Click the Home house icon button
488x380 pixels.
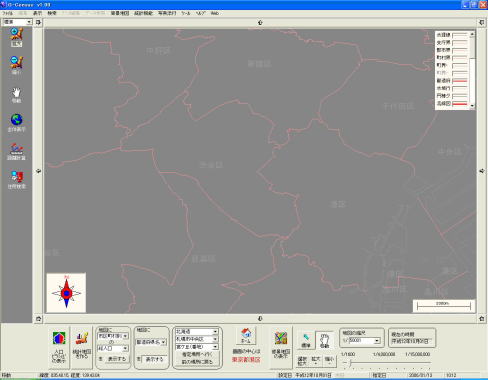(x=246, y=336)
